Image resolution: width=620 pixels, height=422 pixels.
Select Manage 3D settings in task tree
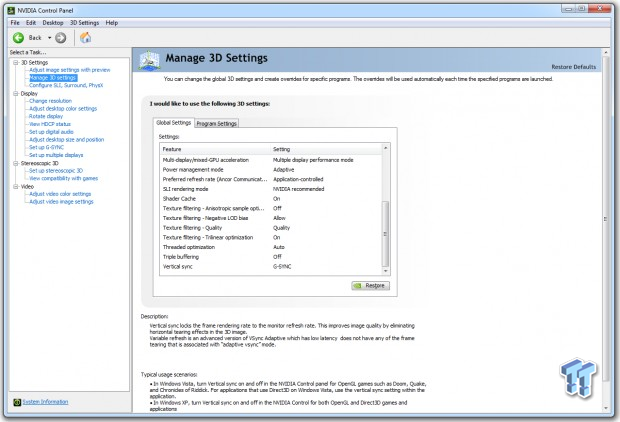53,78
